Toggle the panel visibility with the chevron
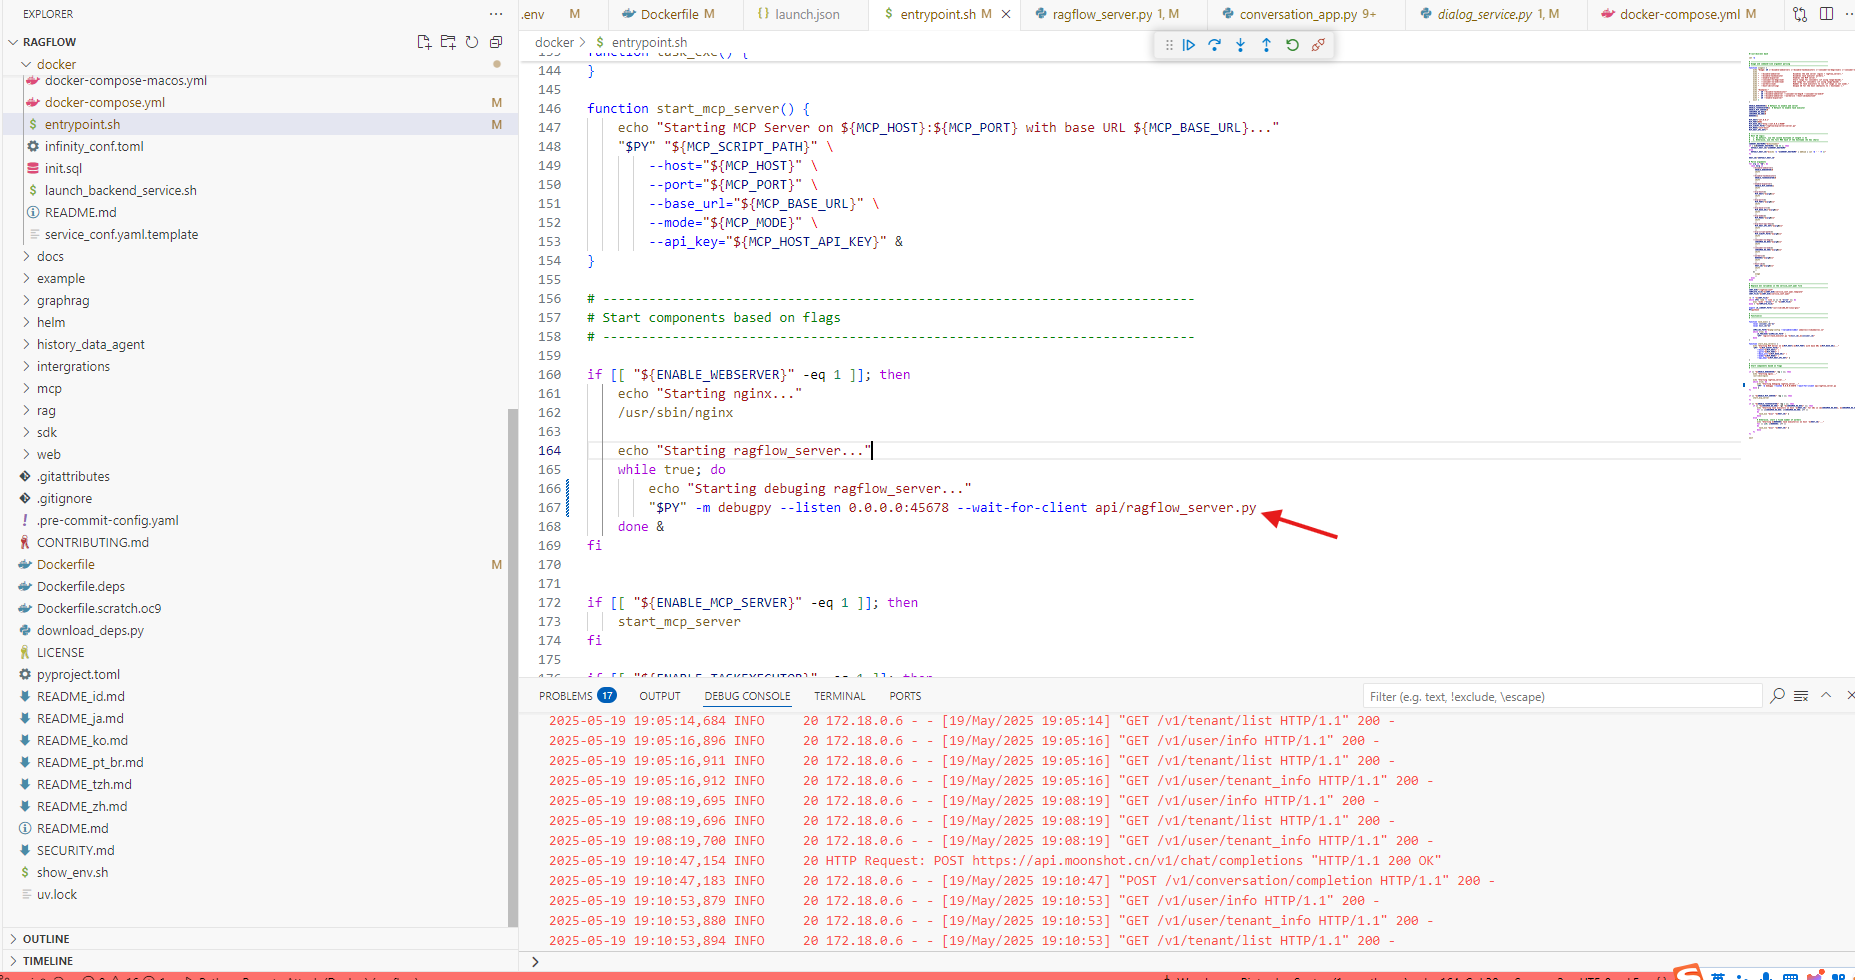This screenshot has width=1855, height=980. pos(1825,695)
